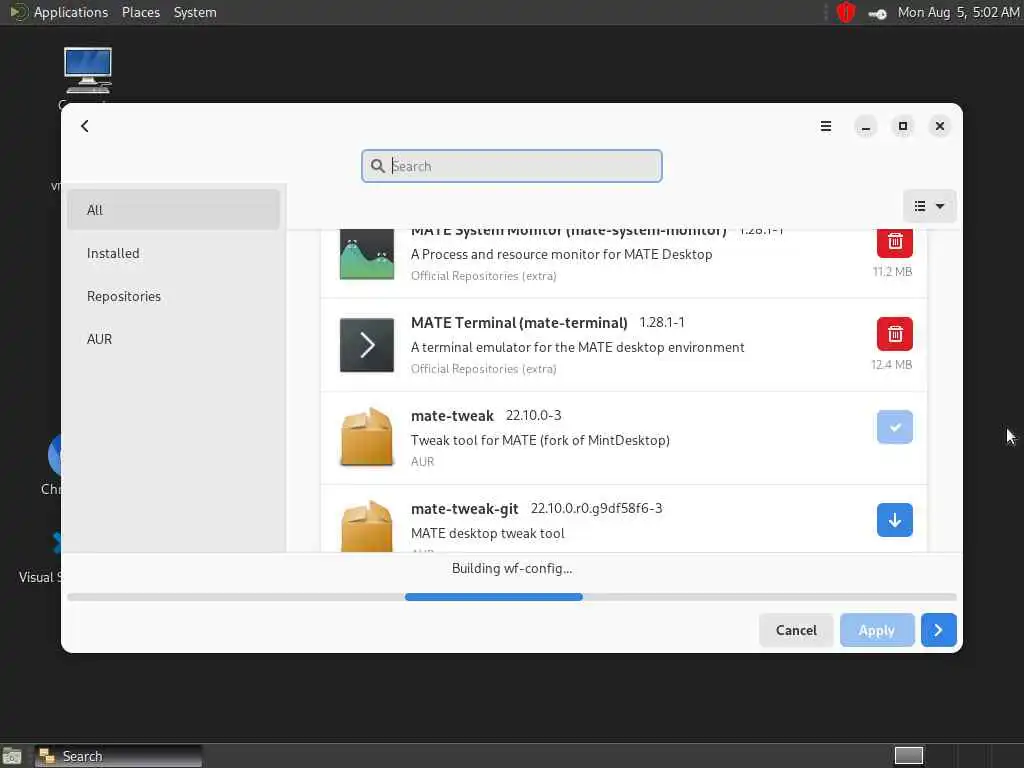Viewport: 1024px width, 768px height.
Task: Cancel the pending transaction
Action: point(796,630)
